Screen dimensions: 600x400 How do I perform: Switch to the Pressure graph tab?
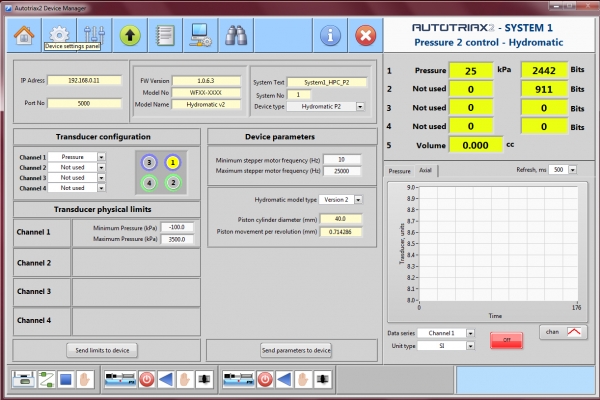[x=399, y=171]
